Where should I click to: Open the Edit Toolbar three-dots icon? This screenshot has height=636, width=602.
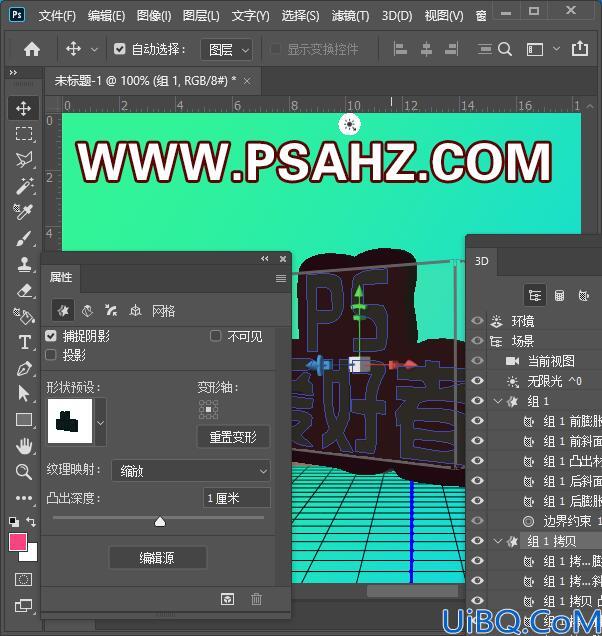point(24,498)
